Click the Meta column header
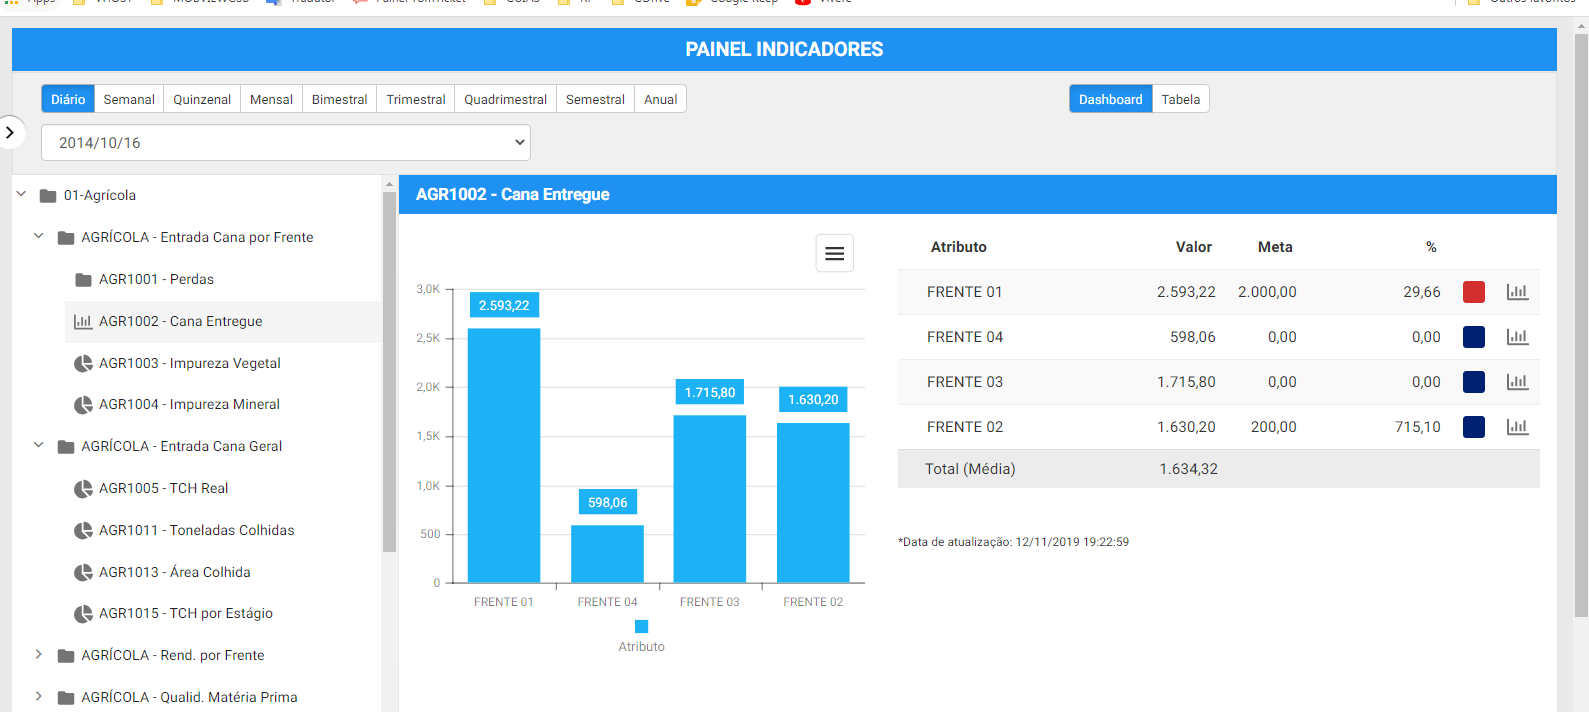Screen dimensions: 1589x712 click(1275, 247)
